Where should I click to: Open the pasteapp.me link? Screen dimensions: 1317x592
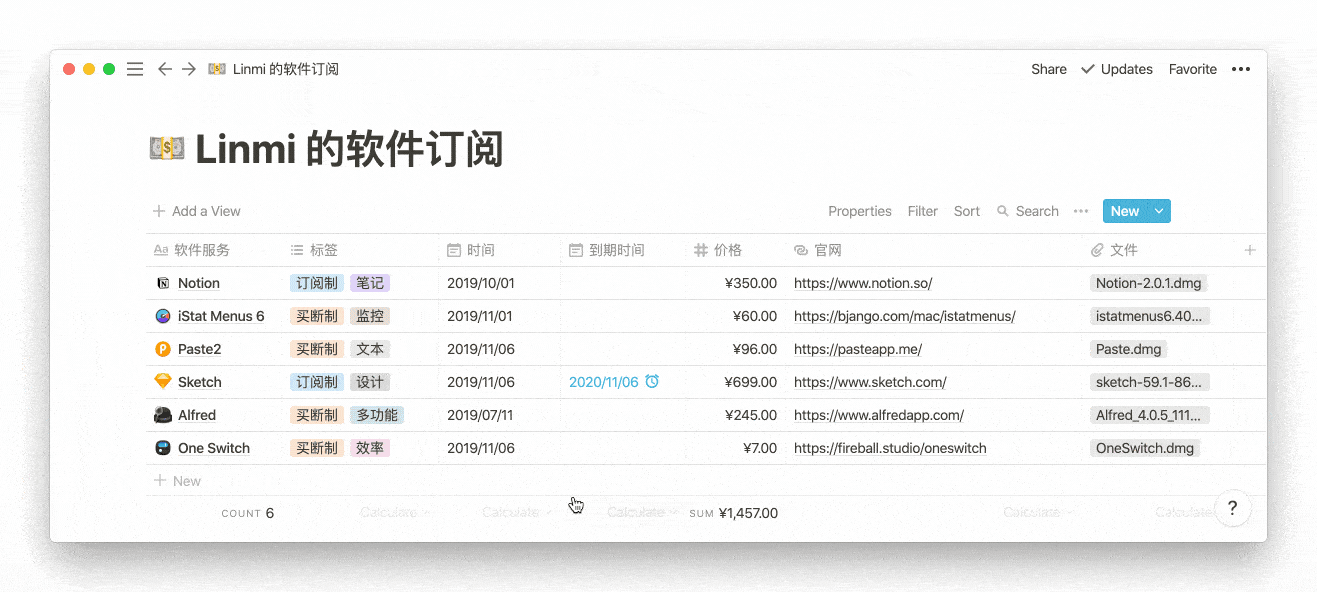(x=858, y=349)
